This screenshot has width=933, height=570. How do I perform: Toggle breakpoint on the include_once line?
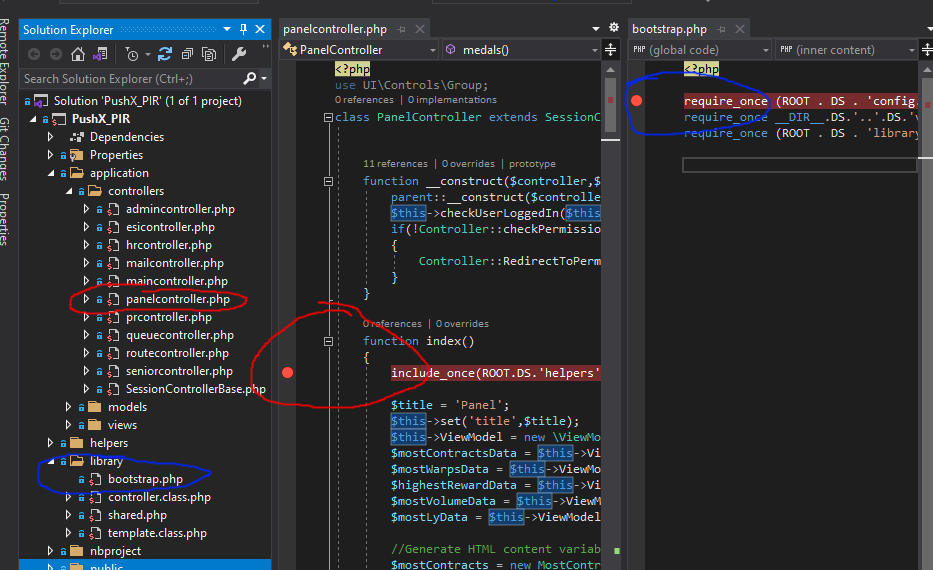click(288, 373)
